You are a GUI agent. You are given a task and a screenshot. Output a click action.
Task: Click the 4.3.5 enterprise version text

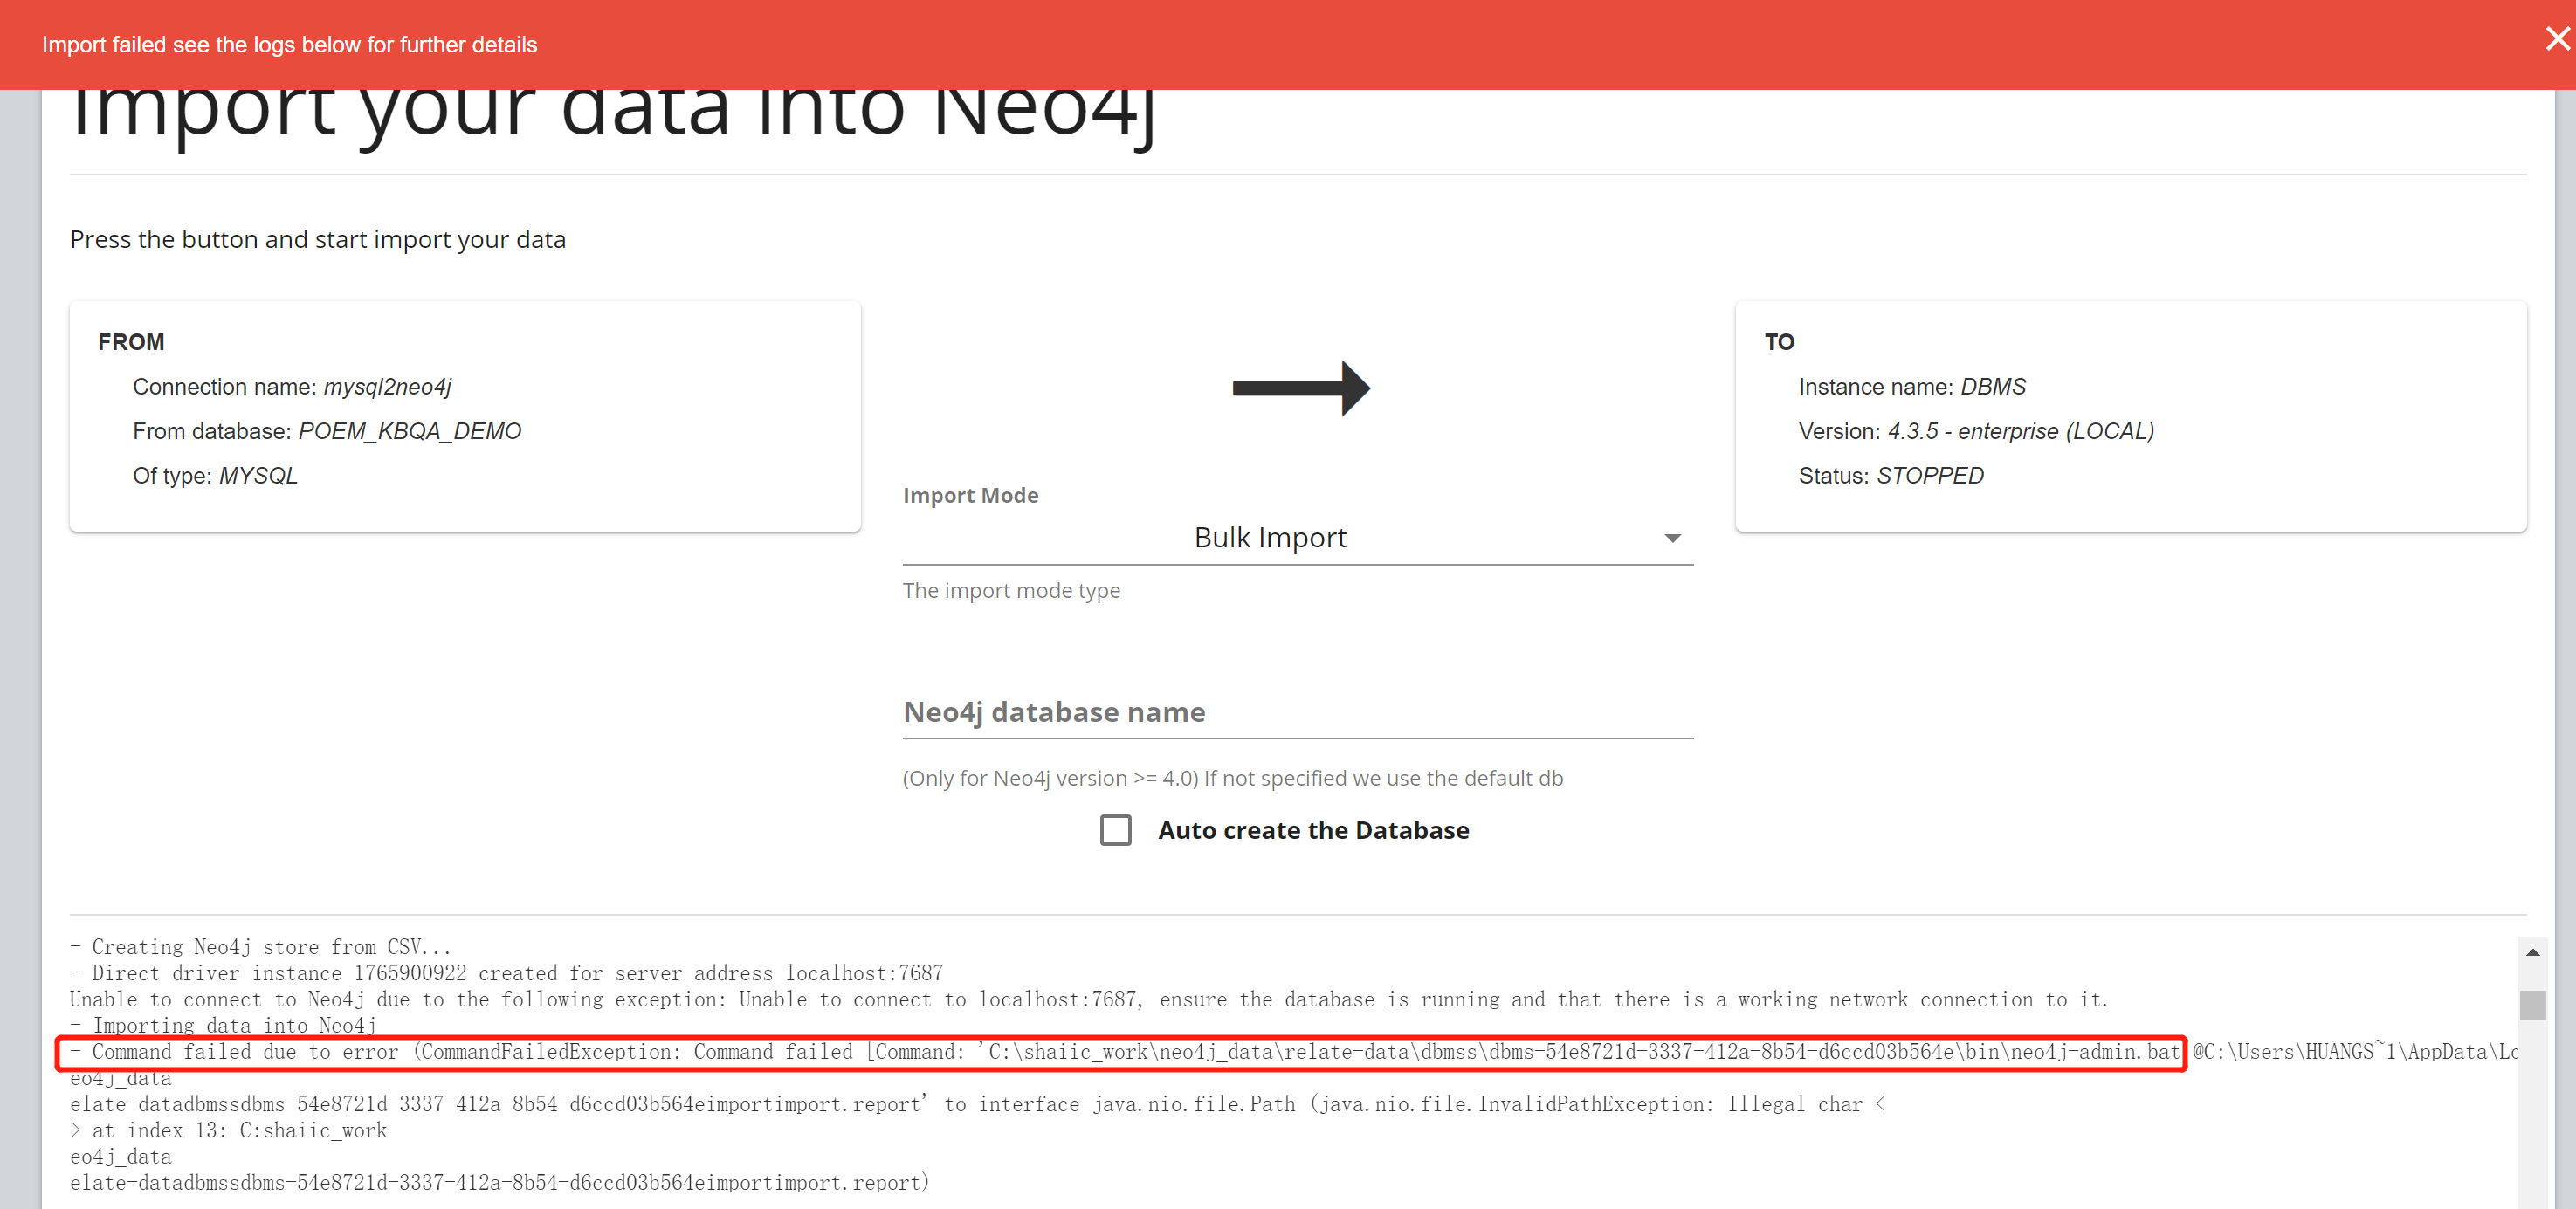pos(2020,431)
